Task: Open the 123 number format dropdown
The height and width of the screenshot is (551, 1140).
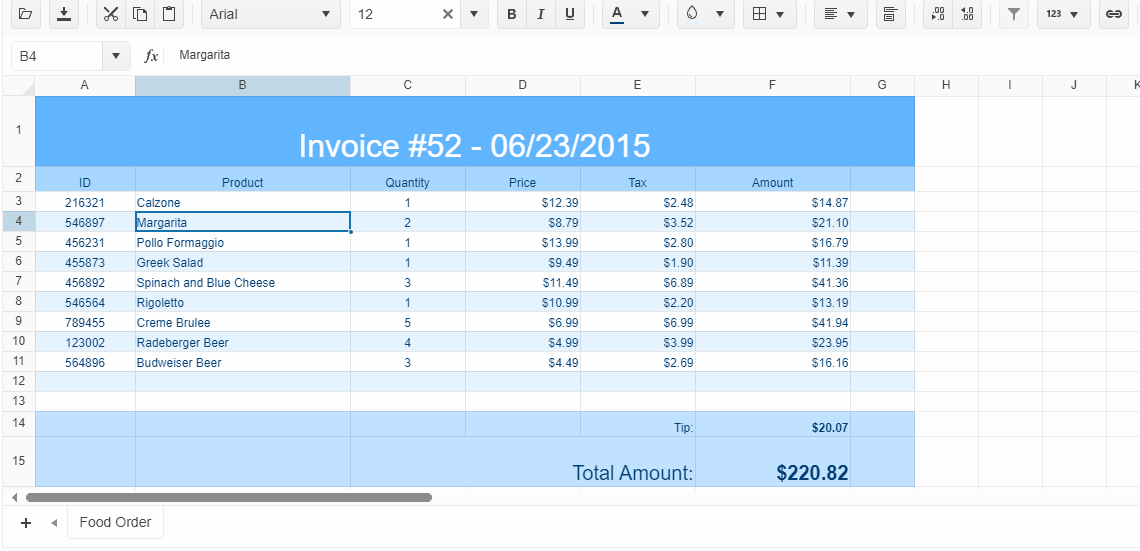Action: pos(1063,14)
